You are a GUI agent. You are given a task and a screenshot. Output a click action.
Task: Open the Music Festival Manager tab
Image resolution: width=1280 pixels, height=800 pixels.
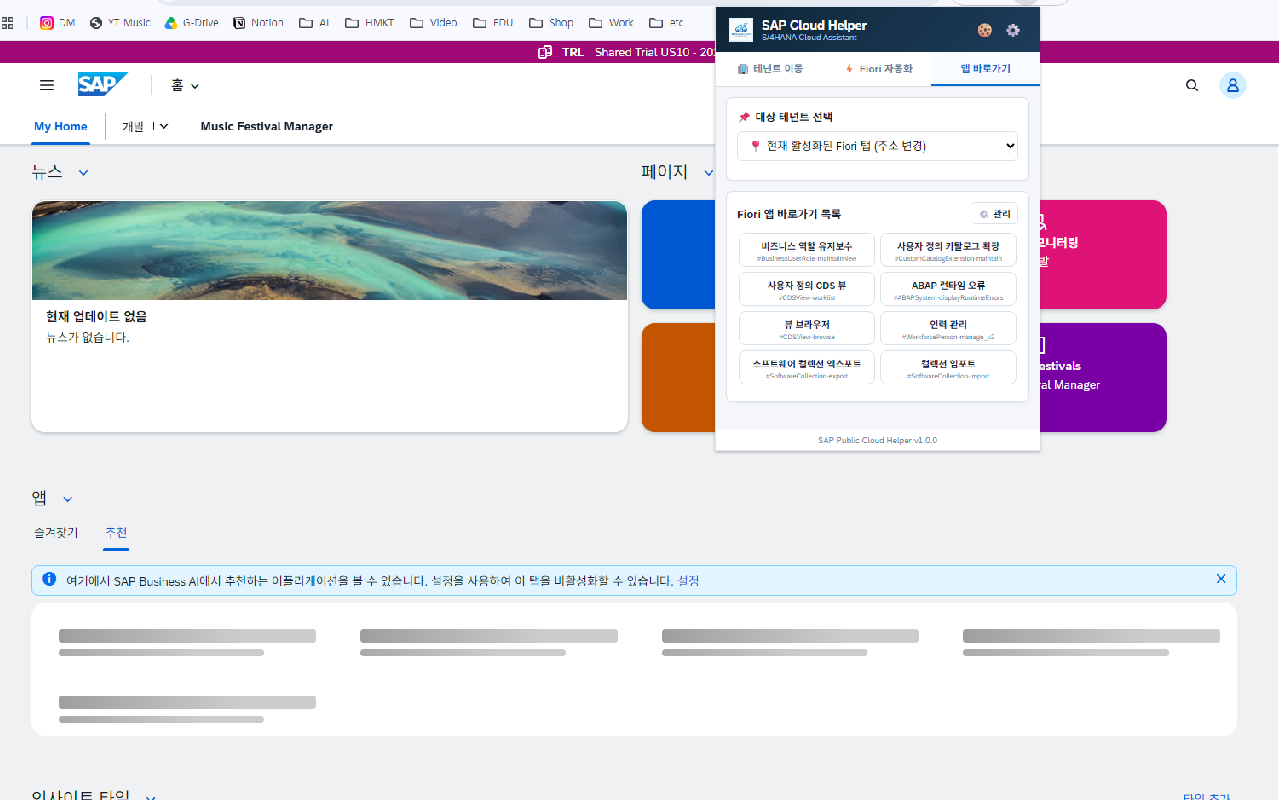click(266, 126)
